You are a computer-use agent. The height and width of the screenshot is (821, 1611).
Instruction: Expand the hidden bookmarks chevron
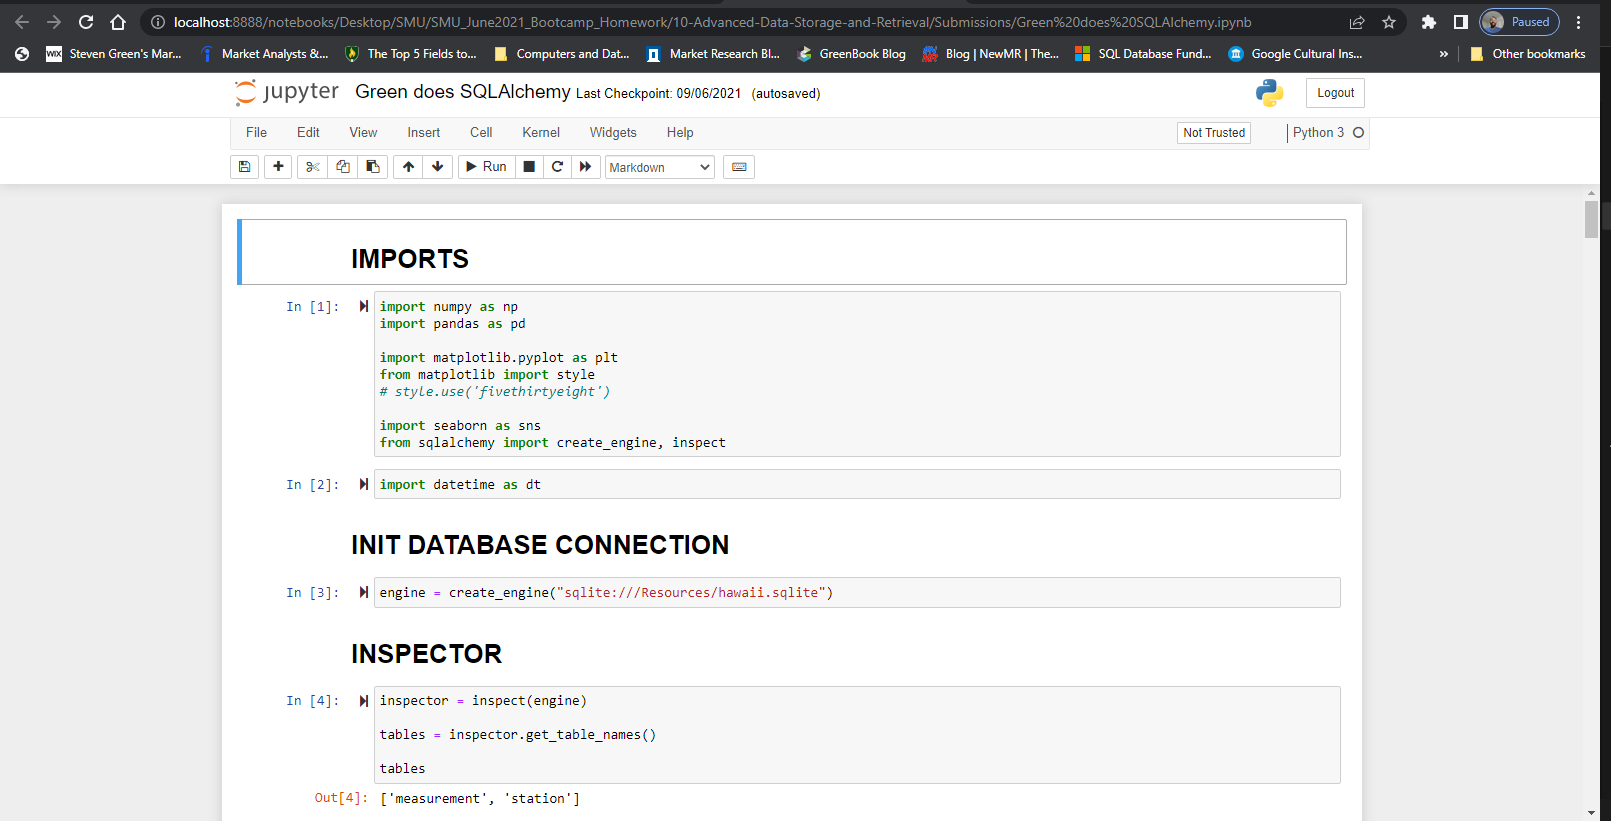1443,54
